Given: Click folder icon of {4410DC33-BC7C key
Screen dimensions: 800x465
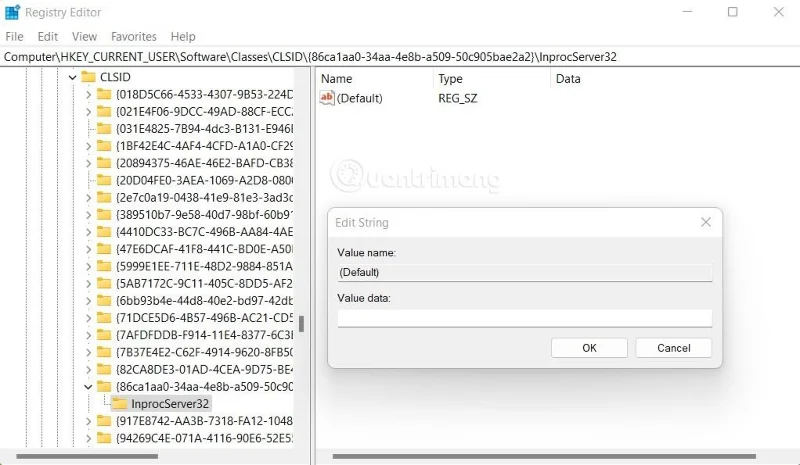Looking at the screenshot, I should coord(104,232).
